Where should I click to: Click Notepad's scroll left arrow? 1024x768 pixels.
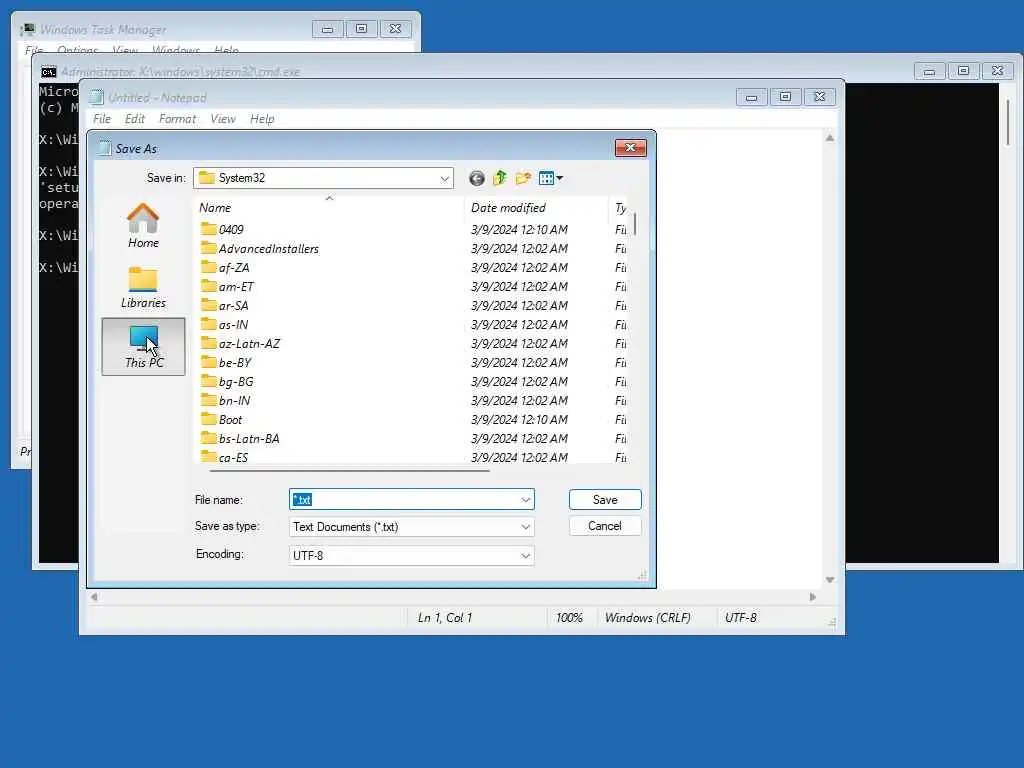click(95, 597)
